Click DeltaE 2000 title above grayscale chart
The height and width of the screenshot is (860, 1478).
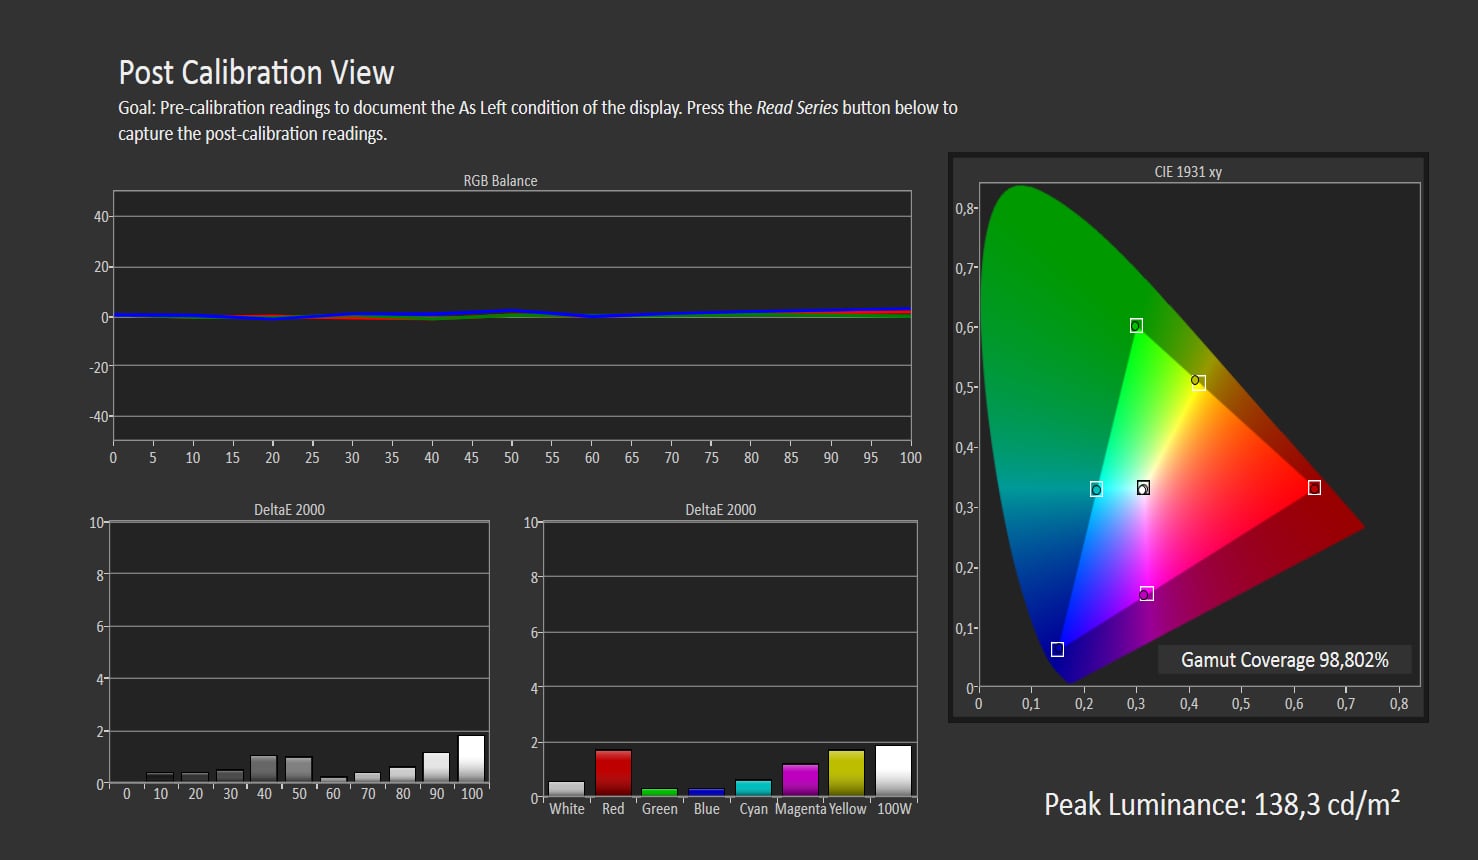289,510
